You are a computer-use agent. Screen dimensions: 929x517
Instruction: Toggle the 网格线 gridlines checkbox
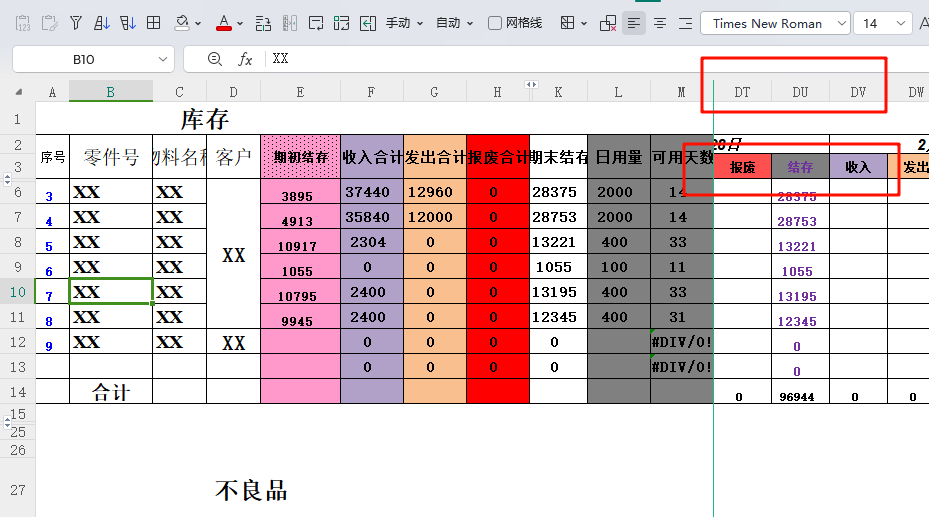click(x=495, y=24)
